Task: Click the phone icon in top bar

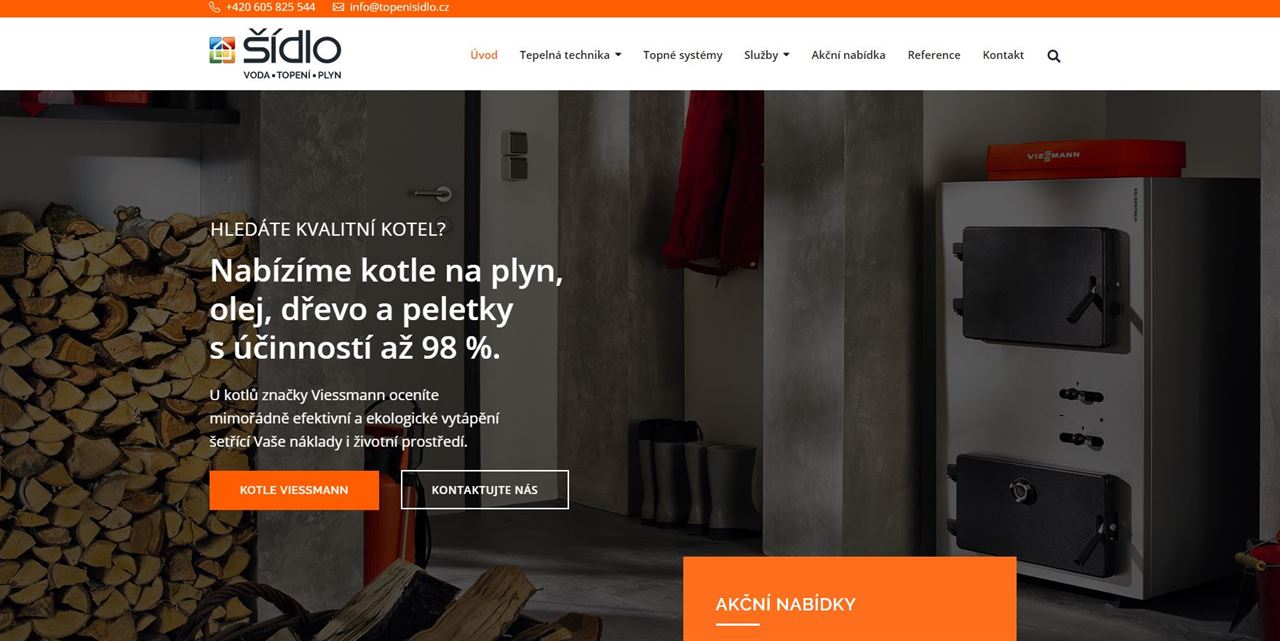Action: click(x=214, y=7)
